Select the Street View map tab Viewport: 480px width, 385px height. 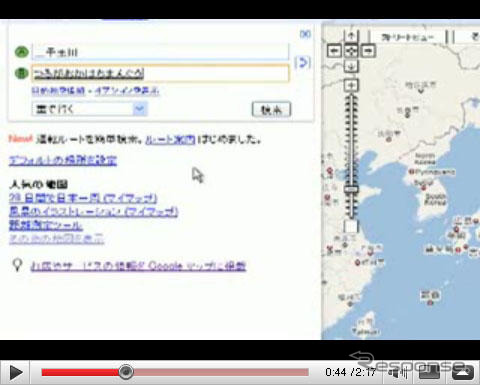click(407, 37)
